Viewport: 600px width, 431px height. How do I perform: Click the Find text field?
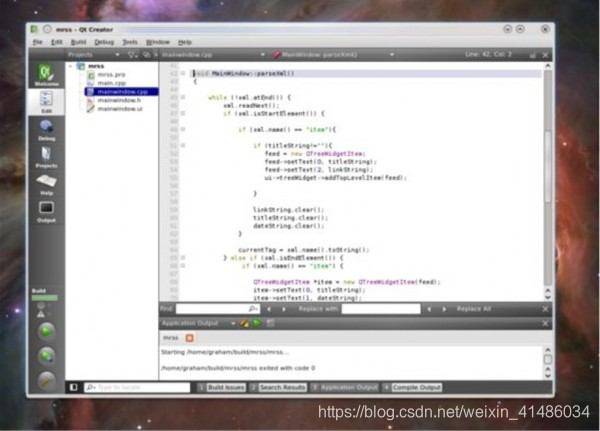coord(217,309)
